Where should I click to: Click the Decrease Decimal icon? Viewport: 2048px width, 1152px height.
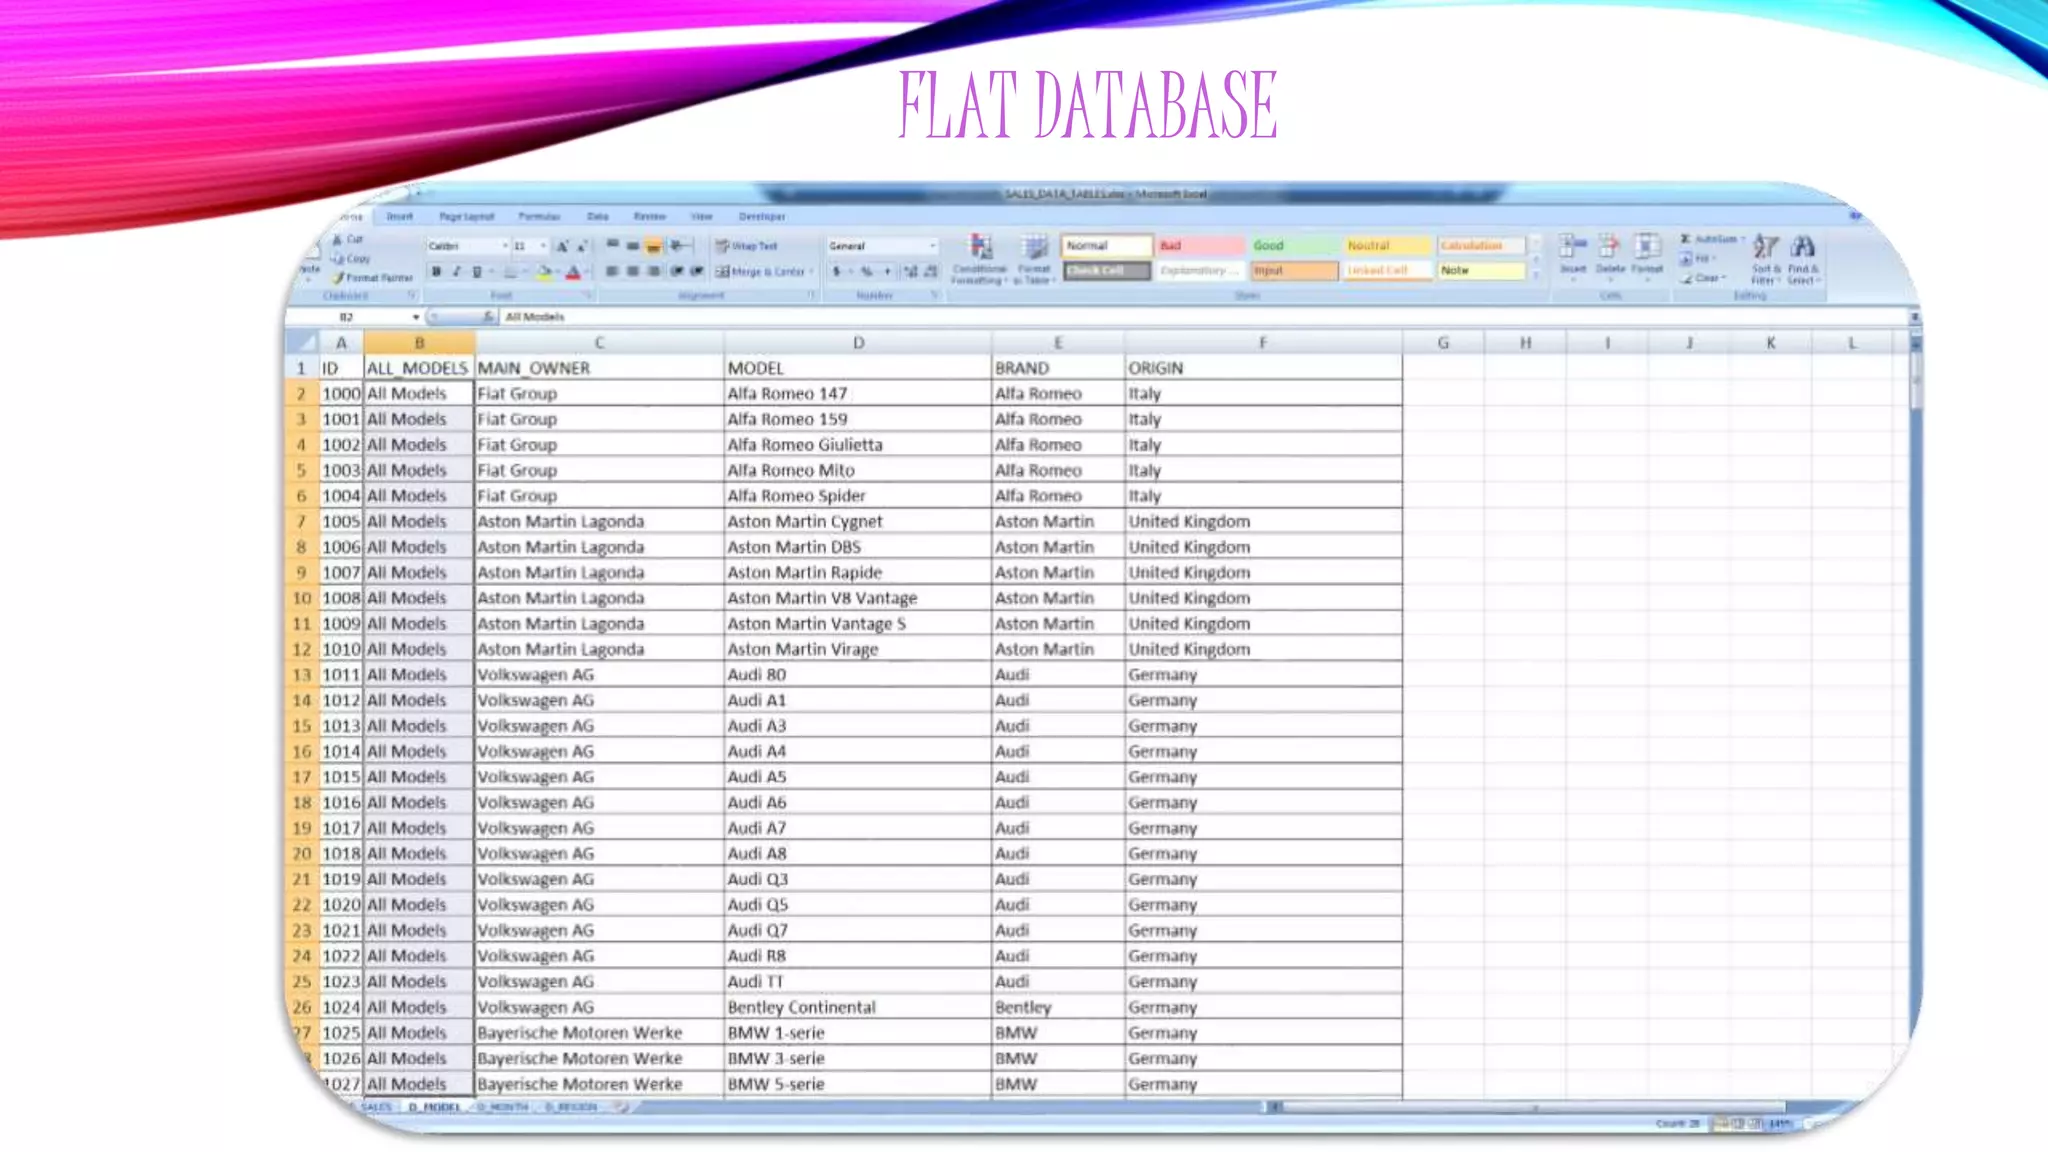point(930,271)
